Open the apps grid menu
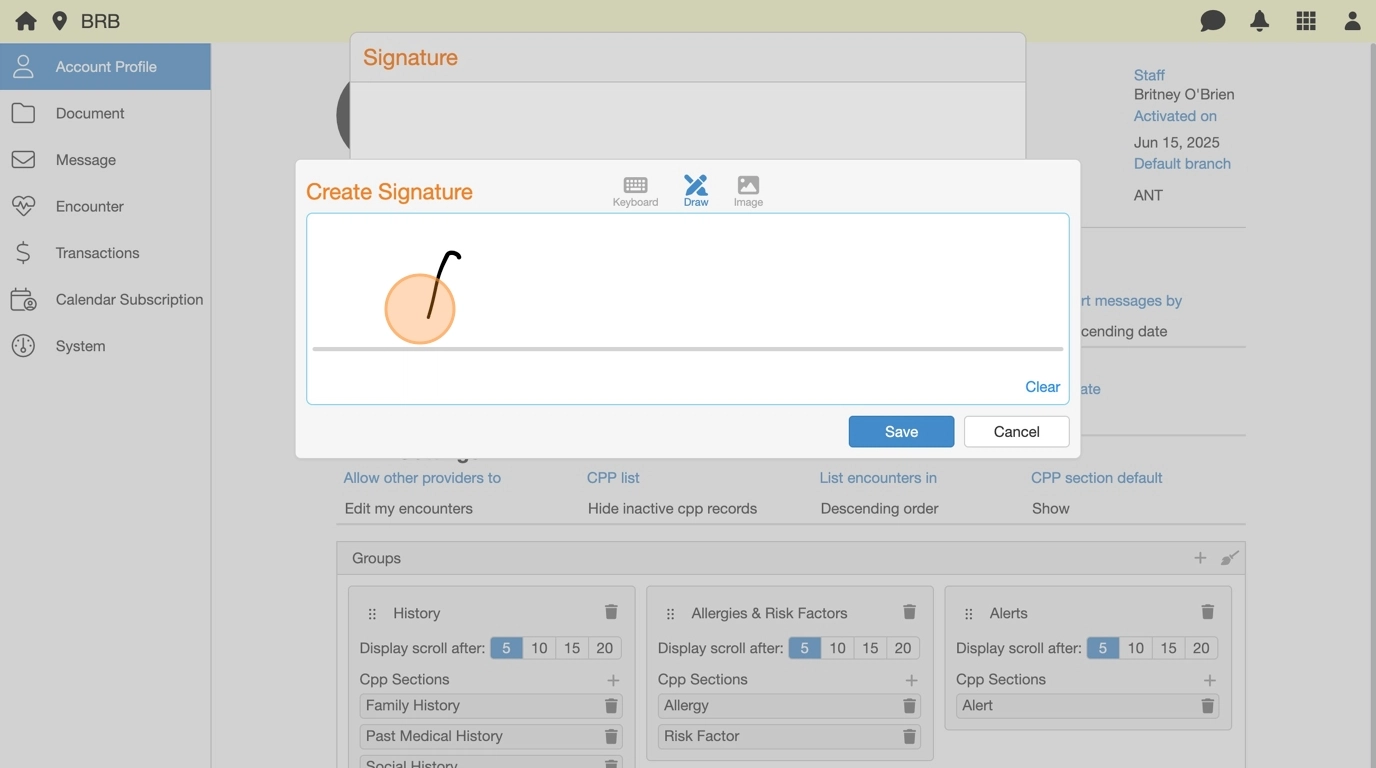Screen dimensions: 1376x768 [x=1306, y=21]
